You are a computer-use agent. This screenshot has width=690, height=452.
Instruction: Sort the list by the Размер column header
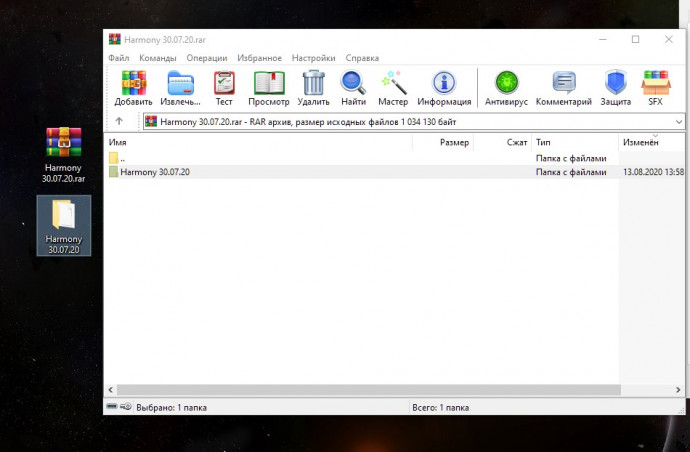pos(443,142)
